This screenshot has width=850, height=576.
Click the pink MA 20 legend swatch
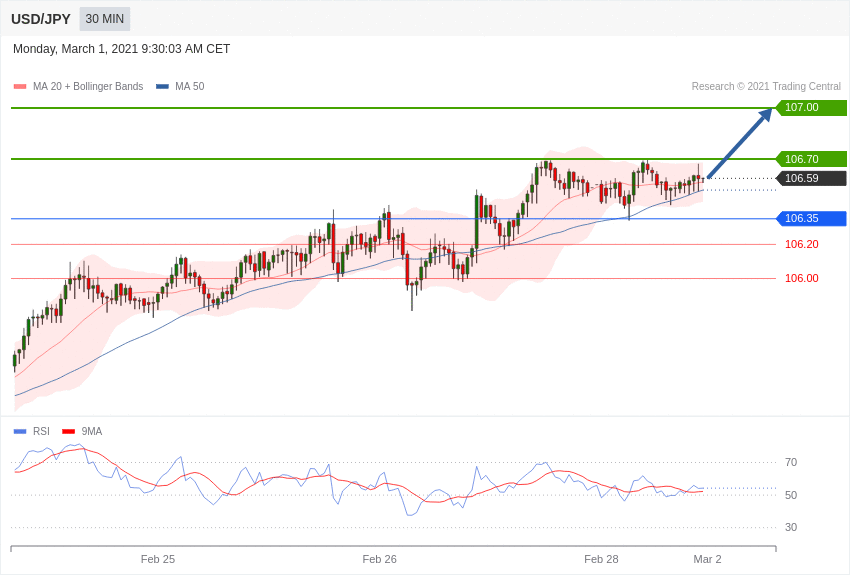tap(20, 87)
